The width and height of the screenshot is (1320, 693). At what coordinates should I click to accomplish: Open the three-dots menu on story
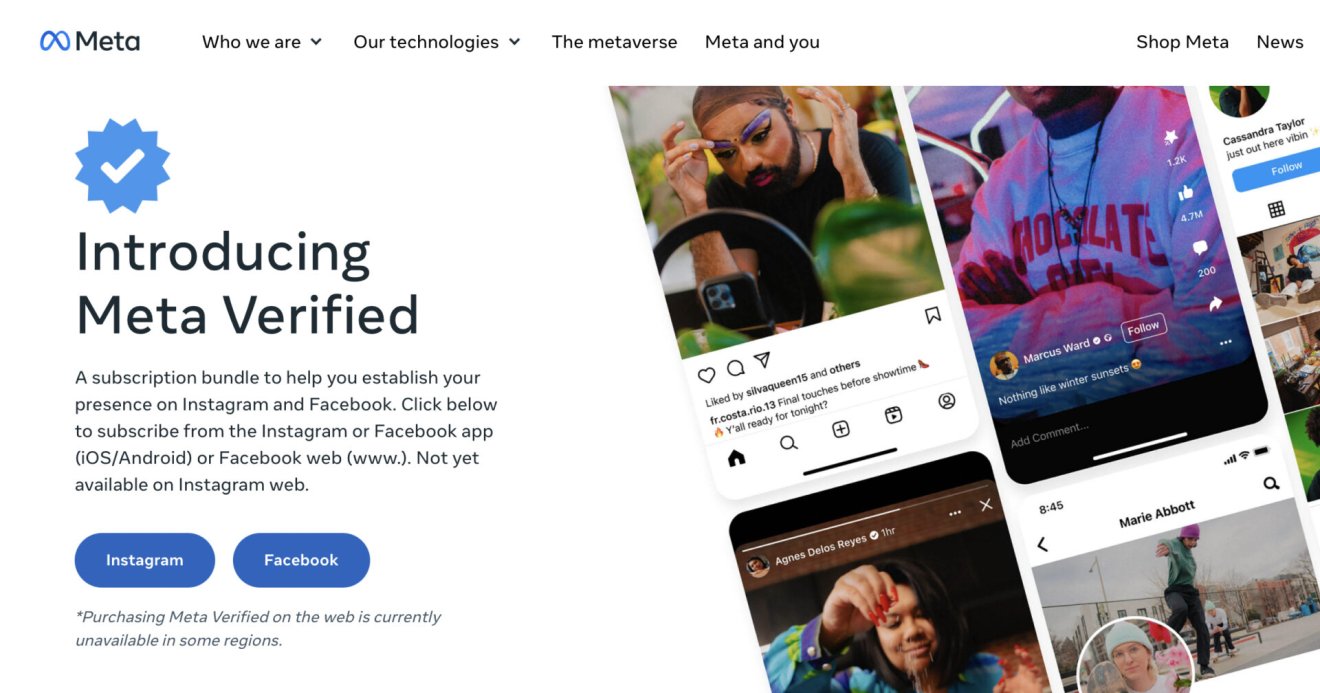point(954,512)
